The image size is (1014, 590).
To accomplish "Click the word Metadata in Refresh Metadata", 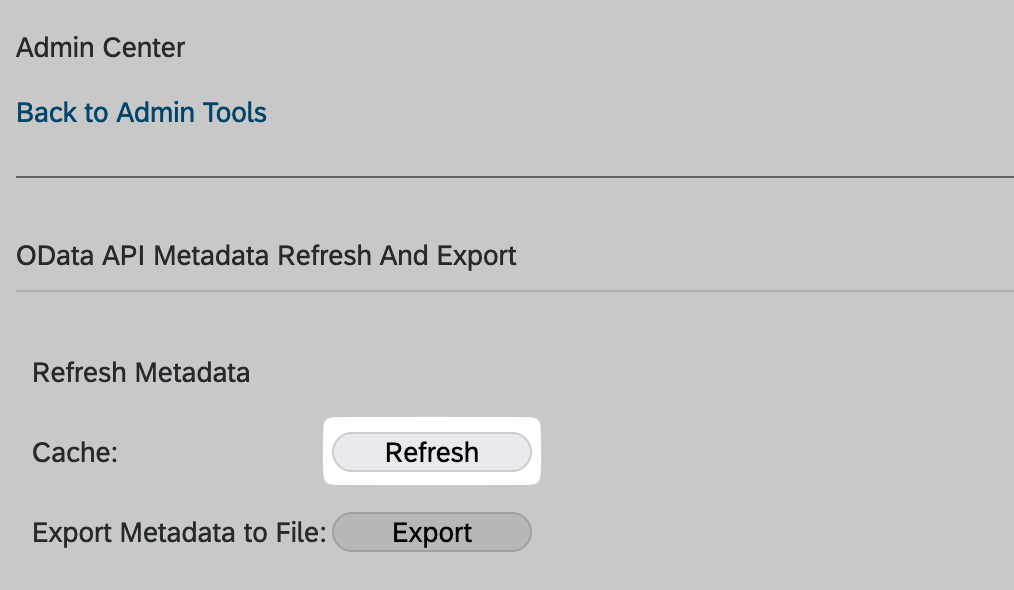I will 192,373.
